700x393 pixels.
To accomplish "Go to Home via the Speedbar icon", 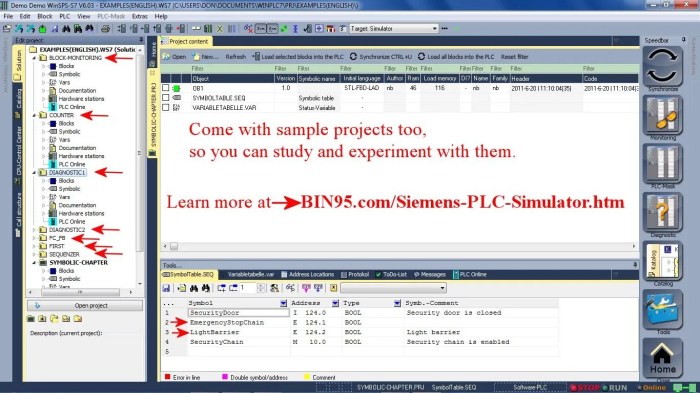I will [662, 359].
